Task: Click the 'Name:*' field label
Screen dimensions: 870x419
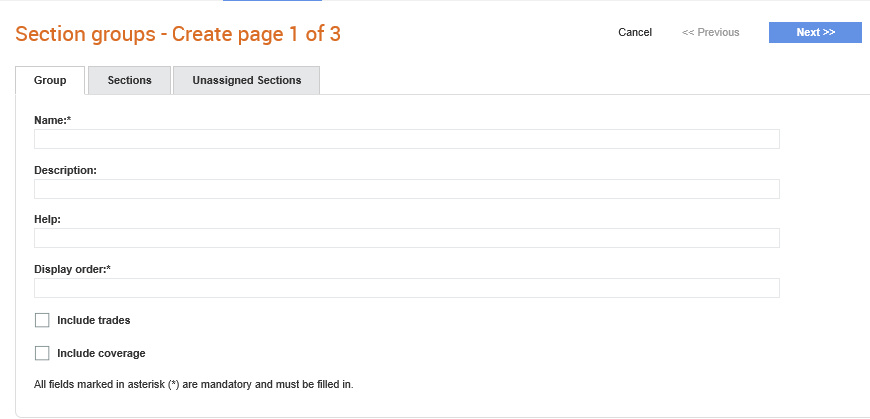Action: pos(53,120)
